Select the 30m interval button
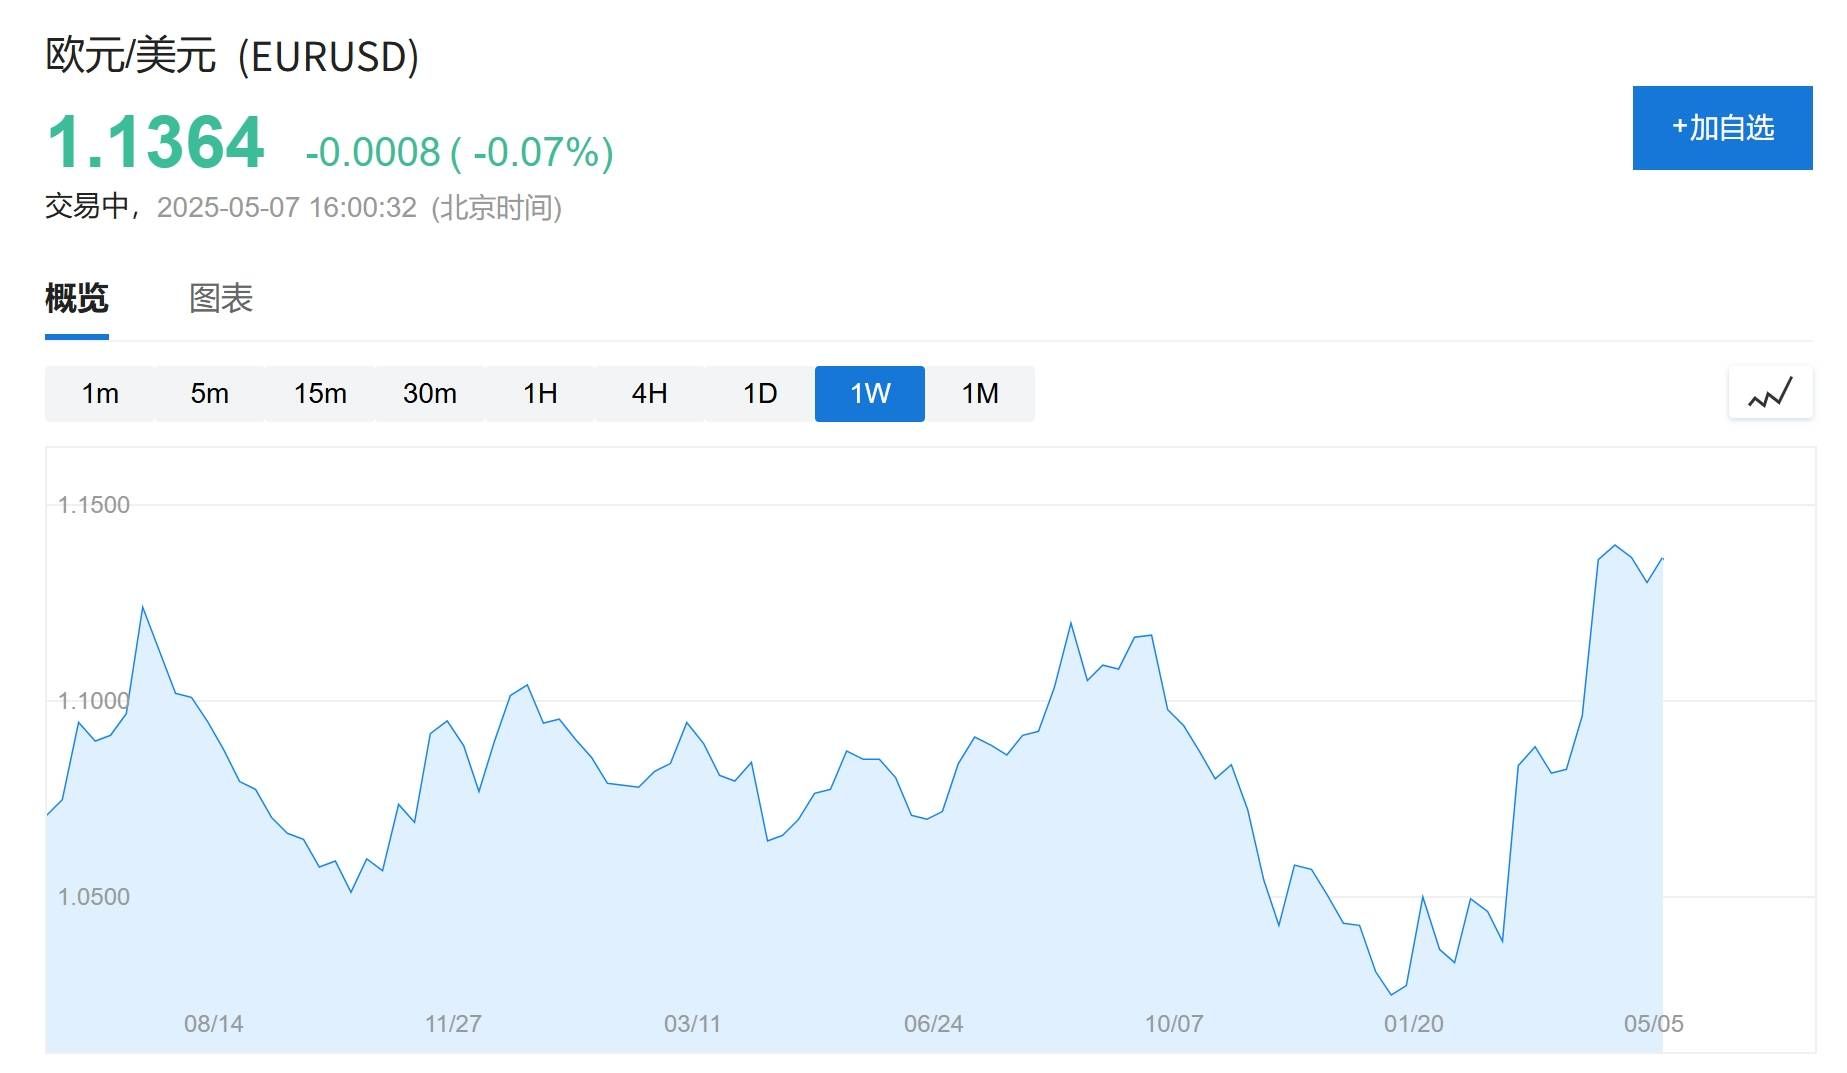 [x=430, y=394]
